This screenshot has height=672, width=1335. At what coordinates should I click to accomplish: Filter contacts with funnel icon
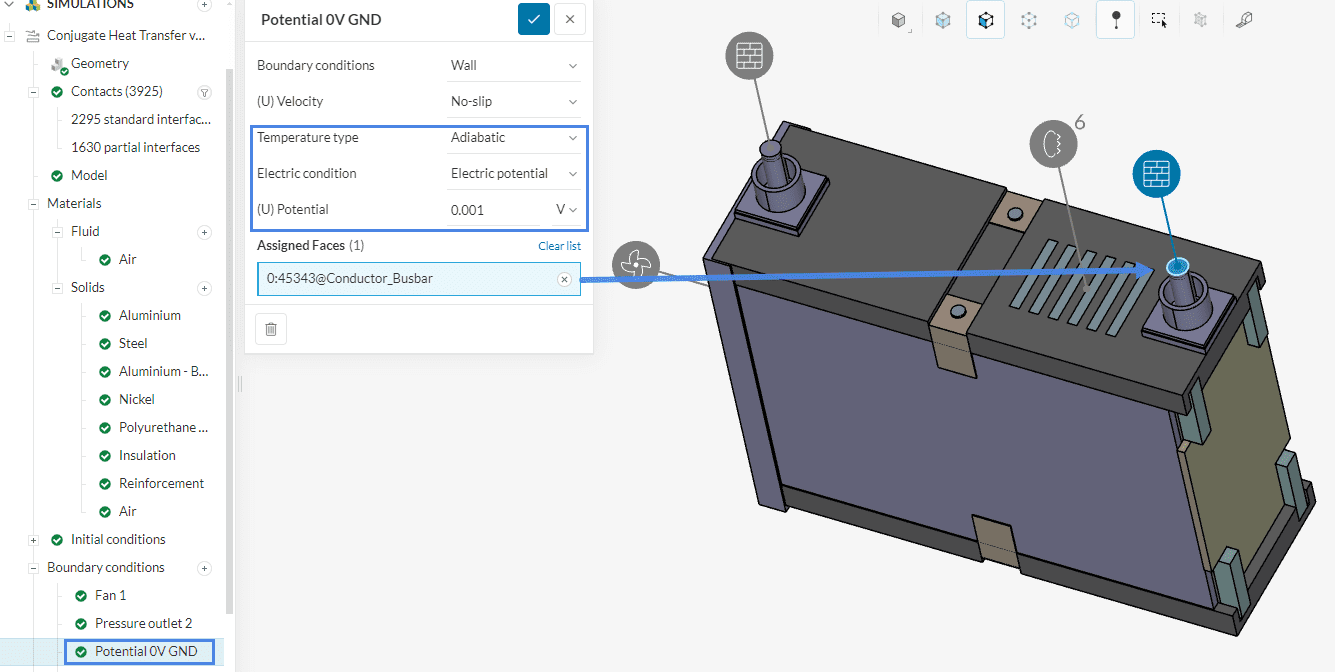(x=205, y=92)
